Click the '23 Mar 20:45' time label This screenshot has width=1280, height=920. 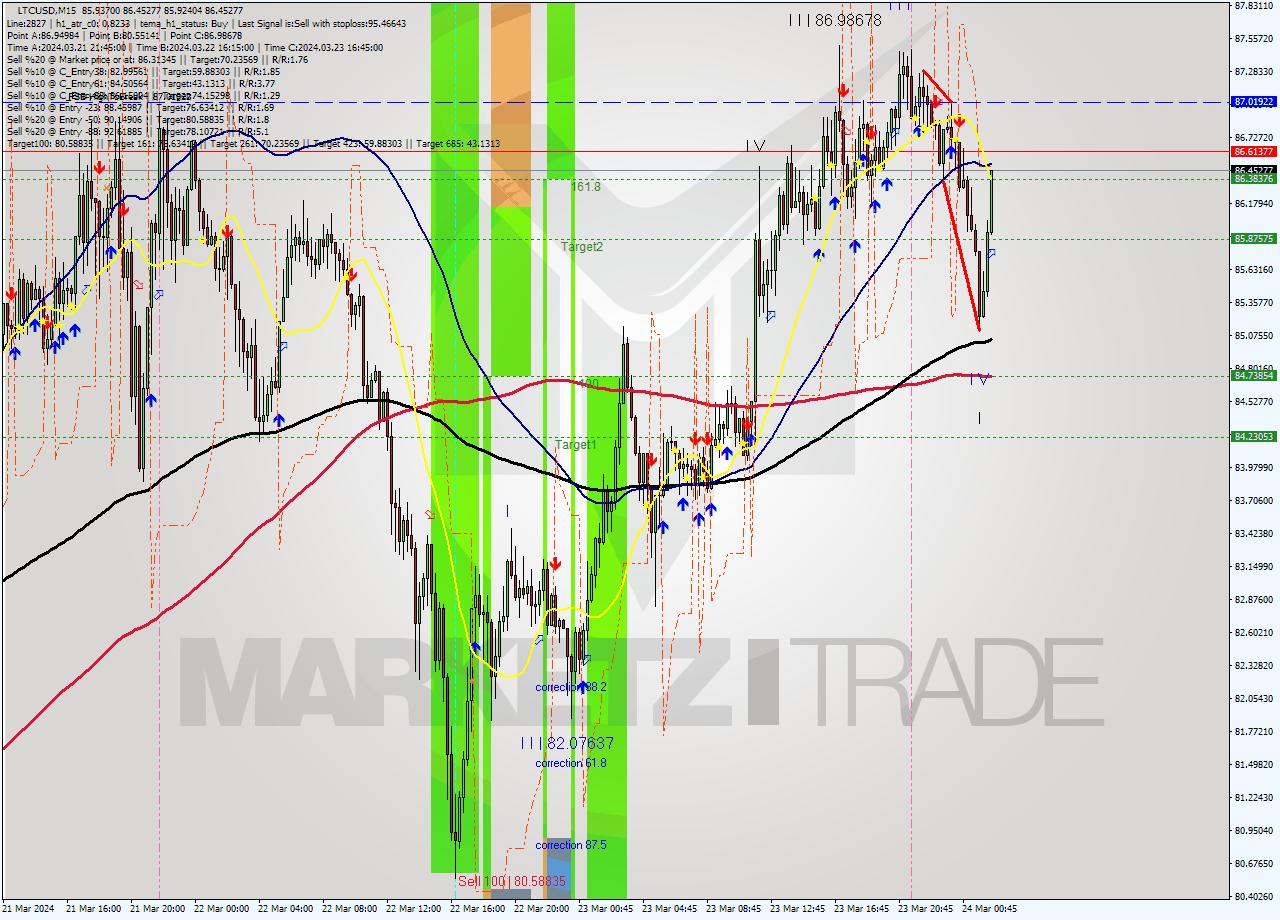pos(926,909)
